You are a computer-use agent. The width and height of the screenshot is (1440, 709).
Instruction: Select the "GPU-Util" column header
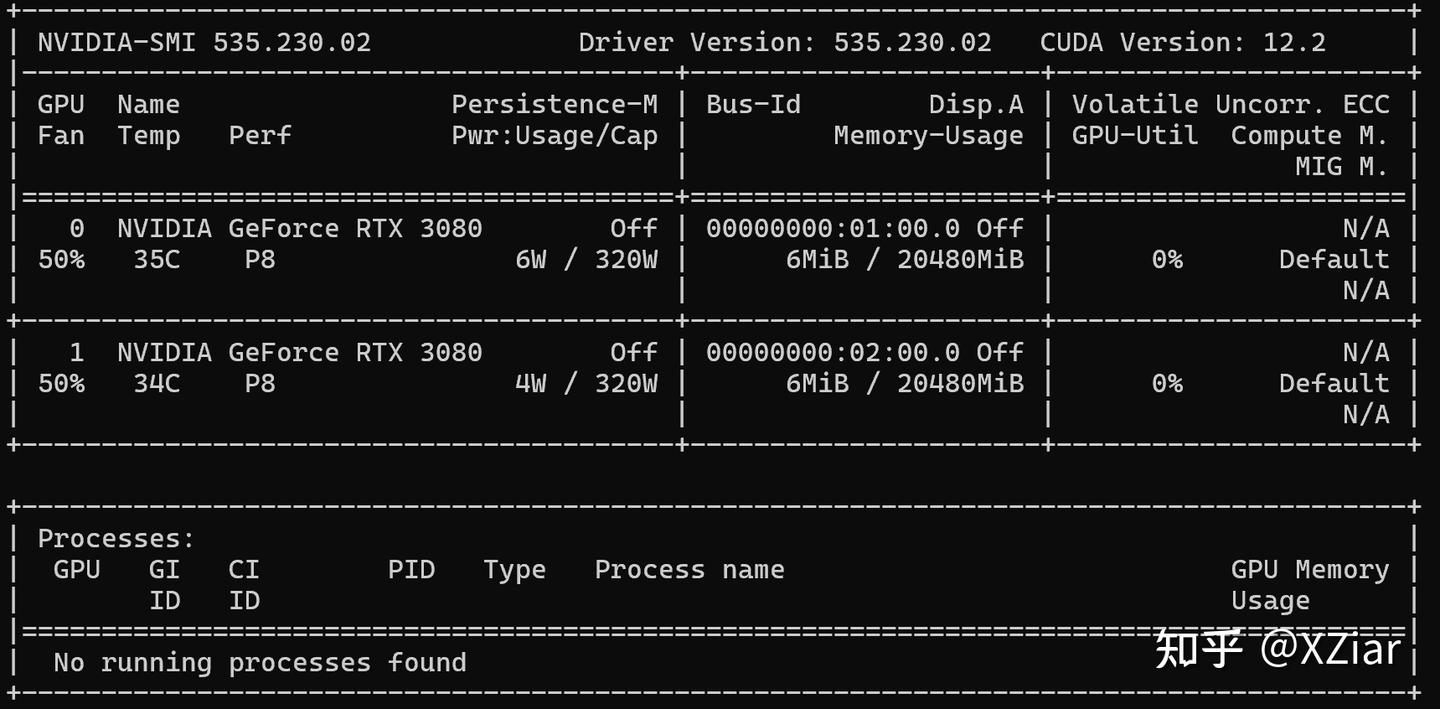click(1135, 135)
